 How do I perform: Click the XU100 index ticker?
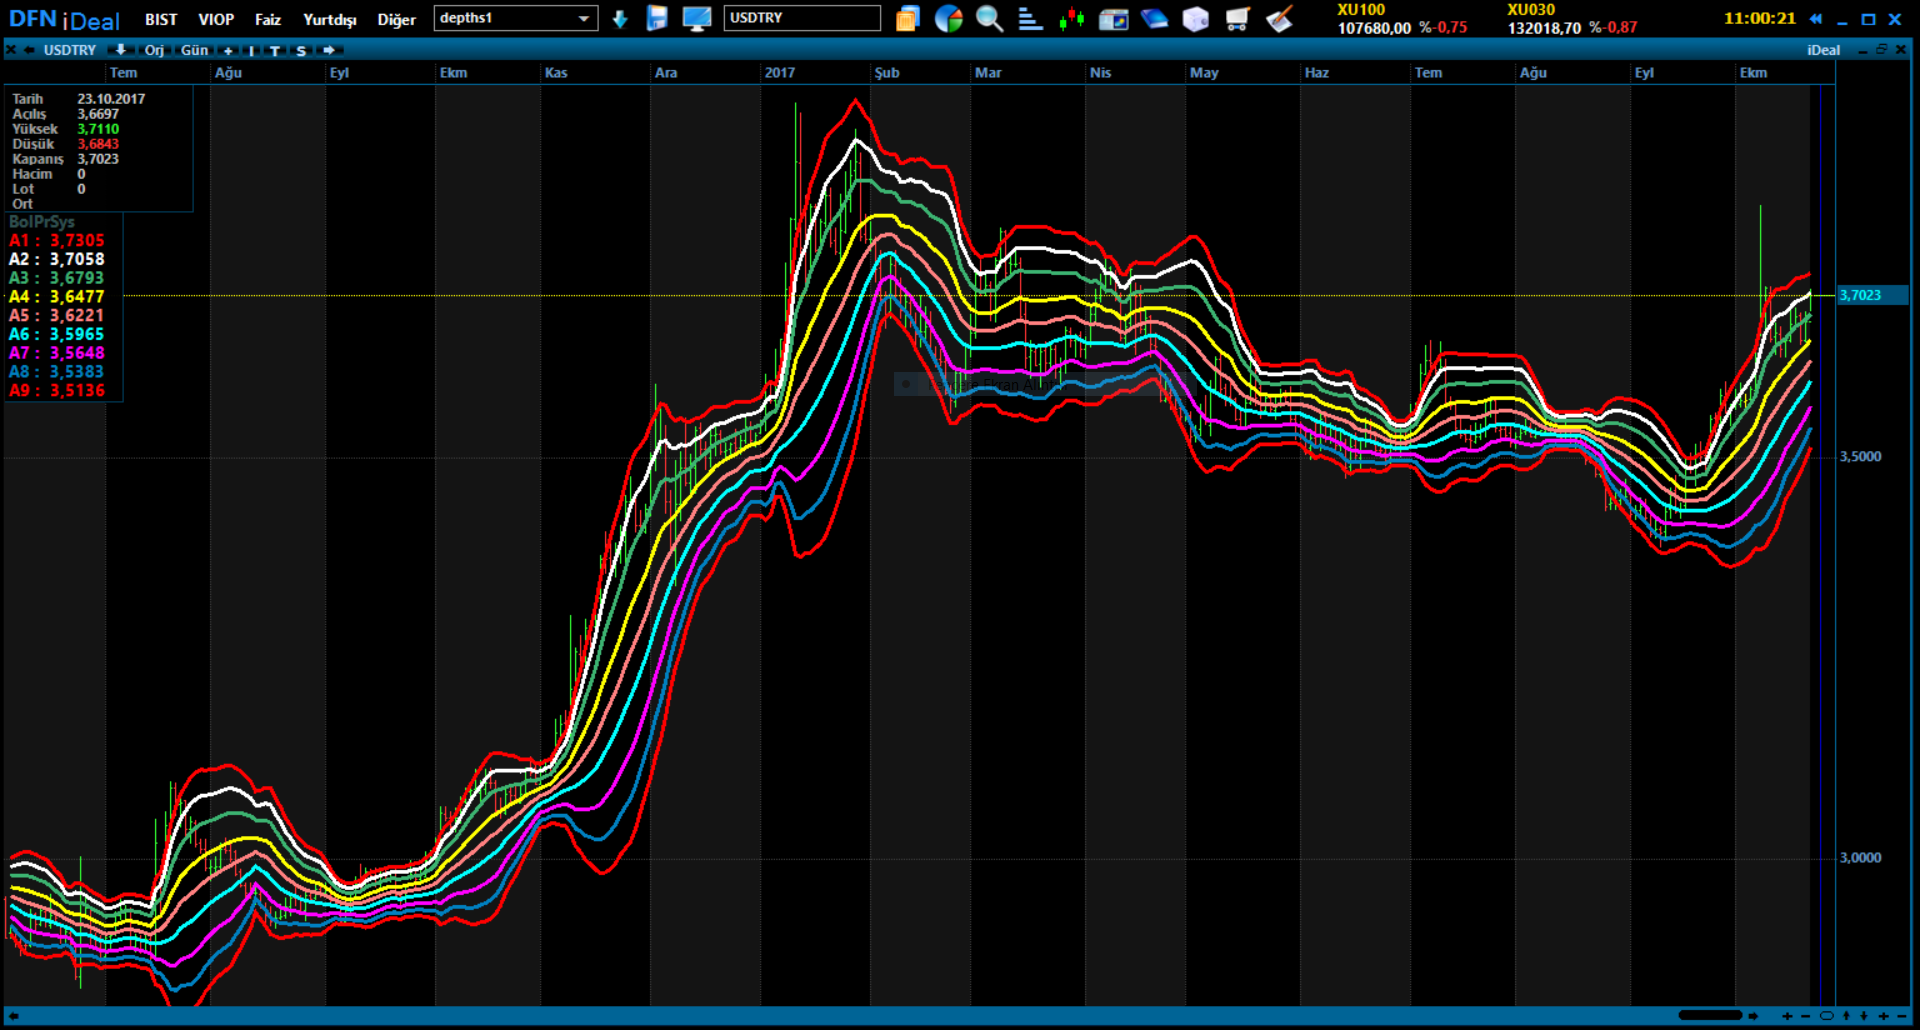(x=1402, y=19)
